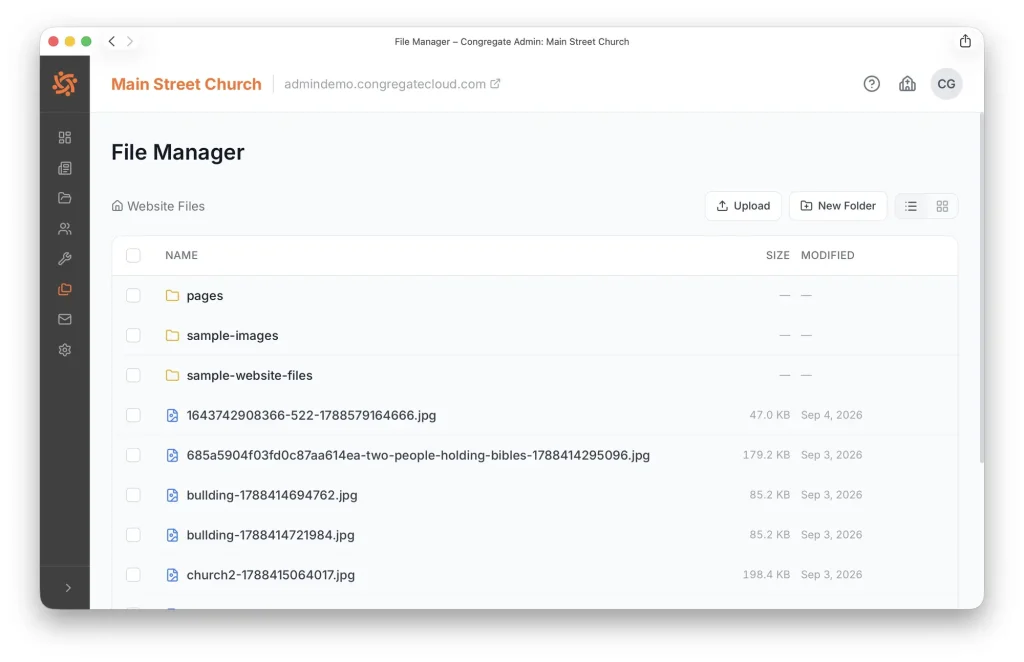The width and height of the screenshot is (1024, 662).
Task: Click the help question mark icon
Action: (x=871, y=84)
